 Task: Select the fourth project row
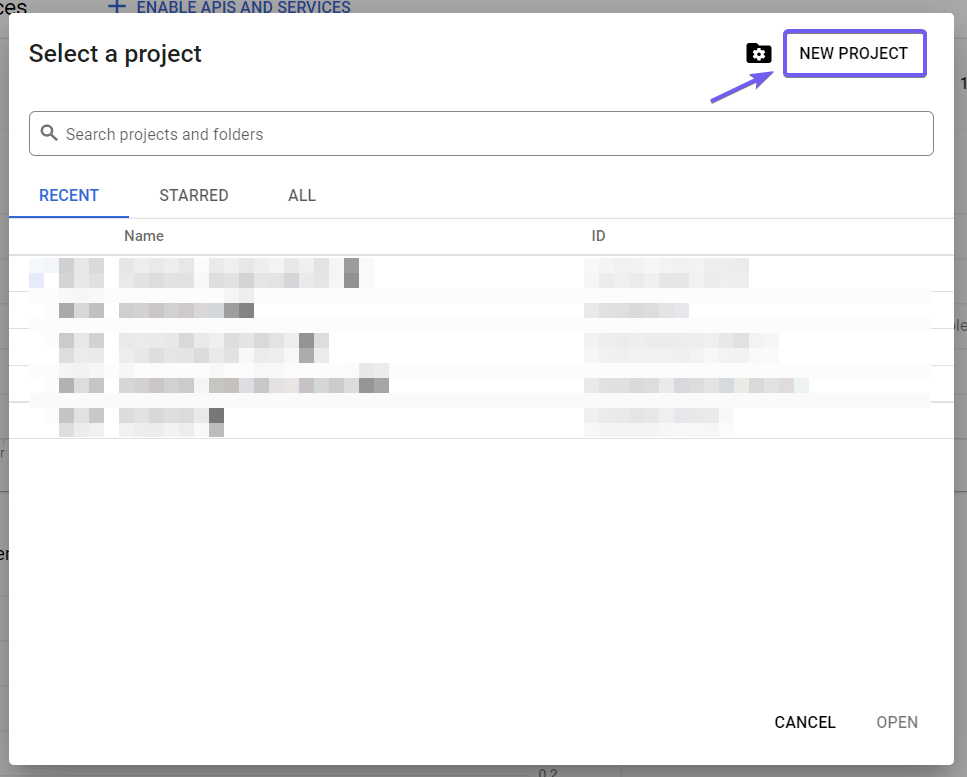coord(400,384)
